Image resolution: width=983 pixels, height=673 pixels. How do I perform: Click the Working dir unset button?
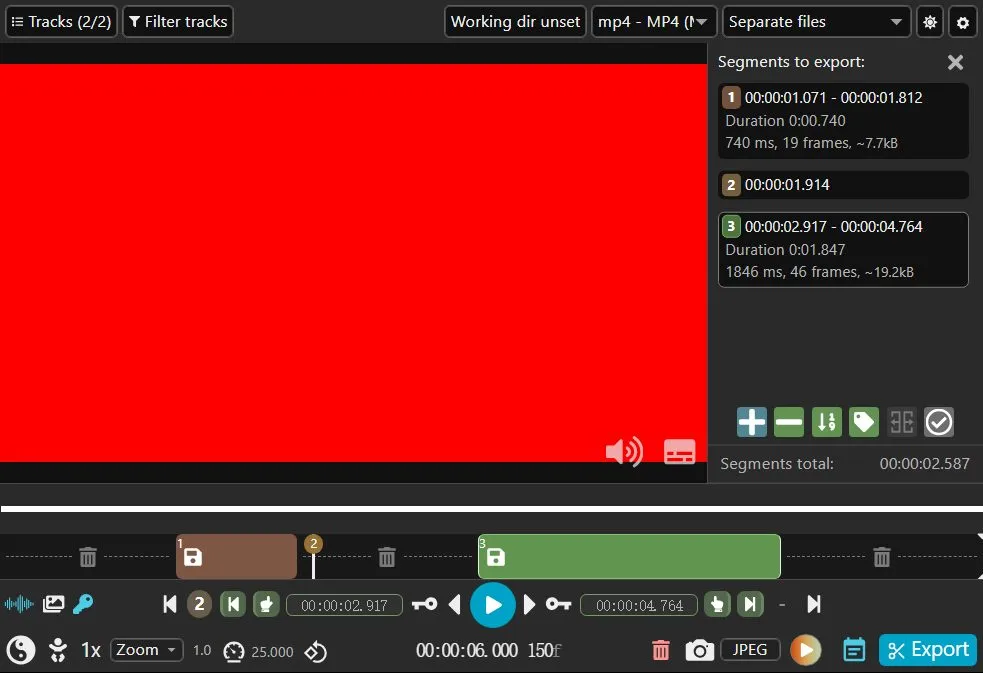515,22
